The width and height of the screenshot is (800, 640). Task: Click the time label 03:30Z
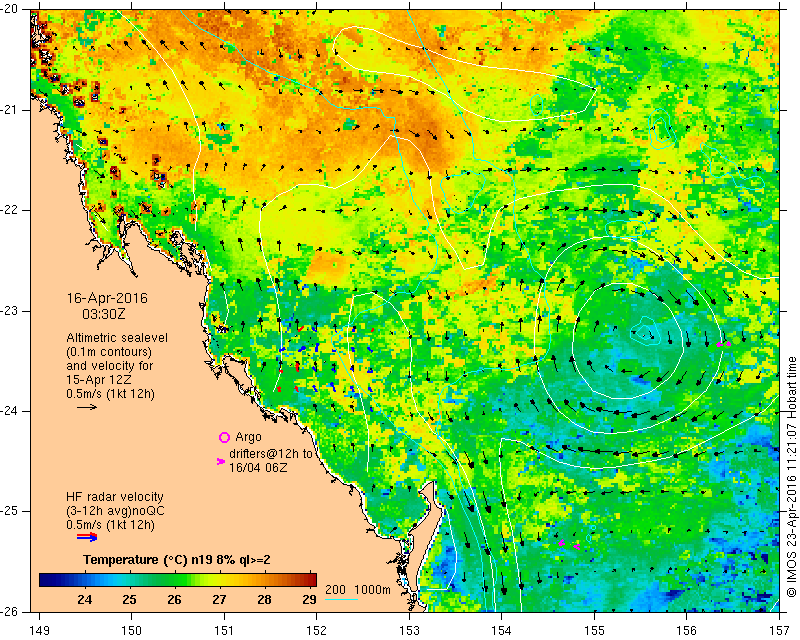pos(104,313)
